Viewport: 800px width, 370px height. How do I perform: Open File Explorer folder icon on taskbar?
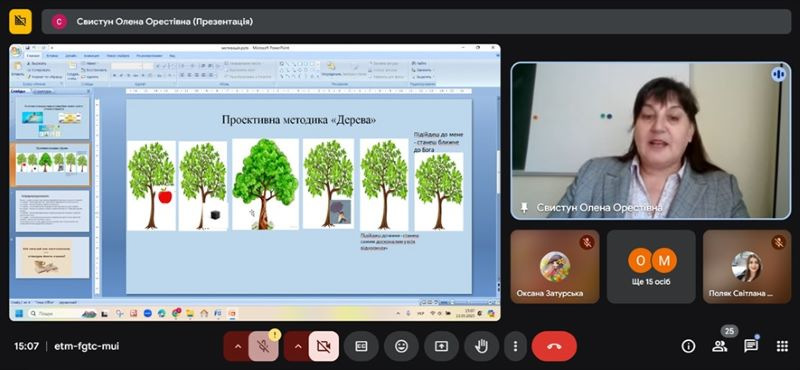[x=190, y=313]
